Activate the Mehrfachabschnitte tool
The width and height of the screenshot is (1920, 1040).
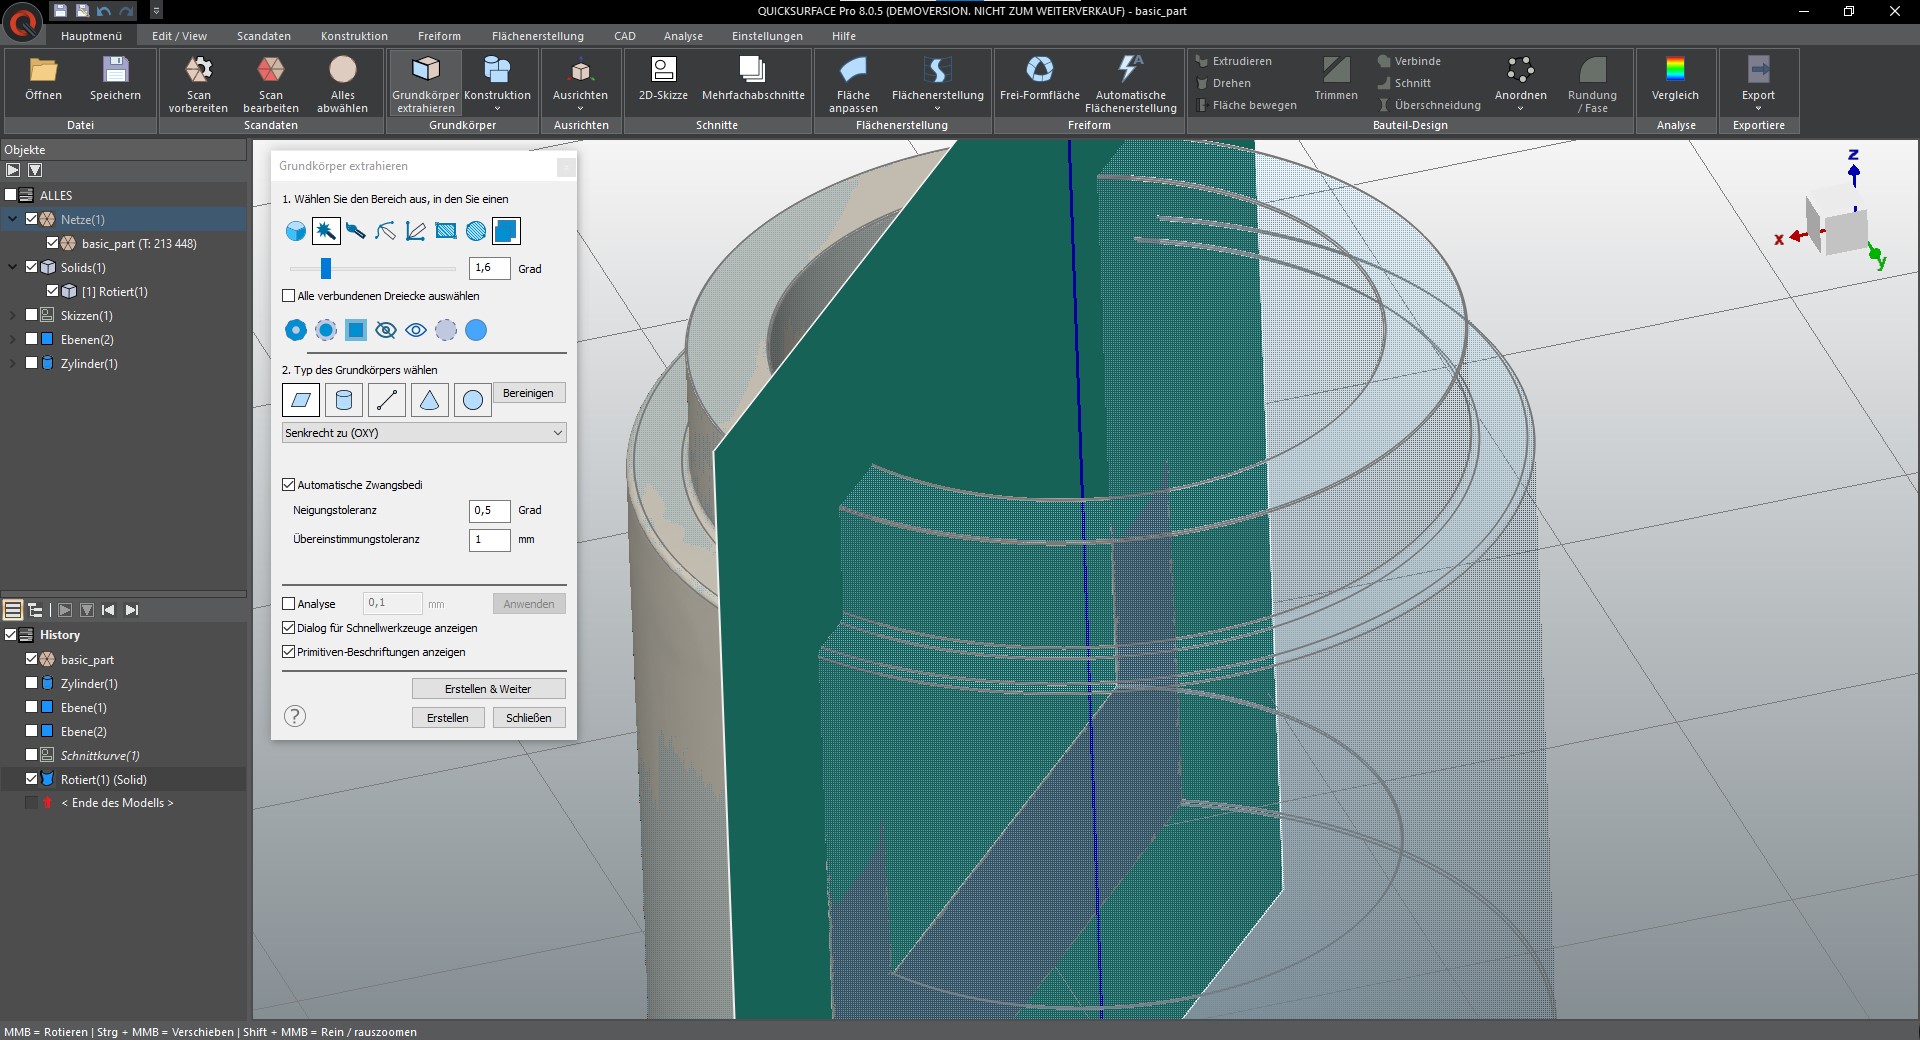coord(752,80)
